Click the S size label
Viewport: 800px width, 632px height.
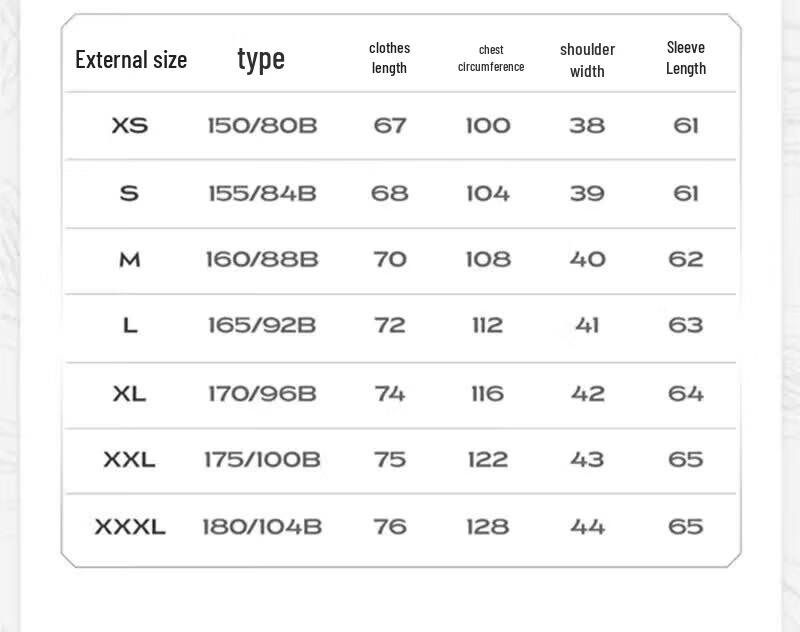pyautogui.click(x=129, y=193)
